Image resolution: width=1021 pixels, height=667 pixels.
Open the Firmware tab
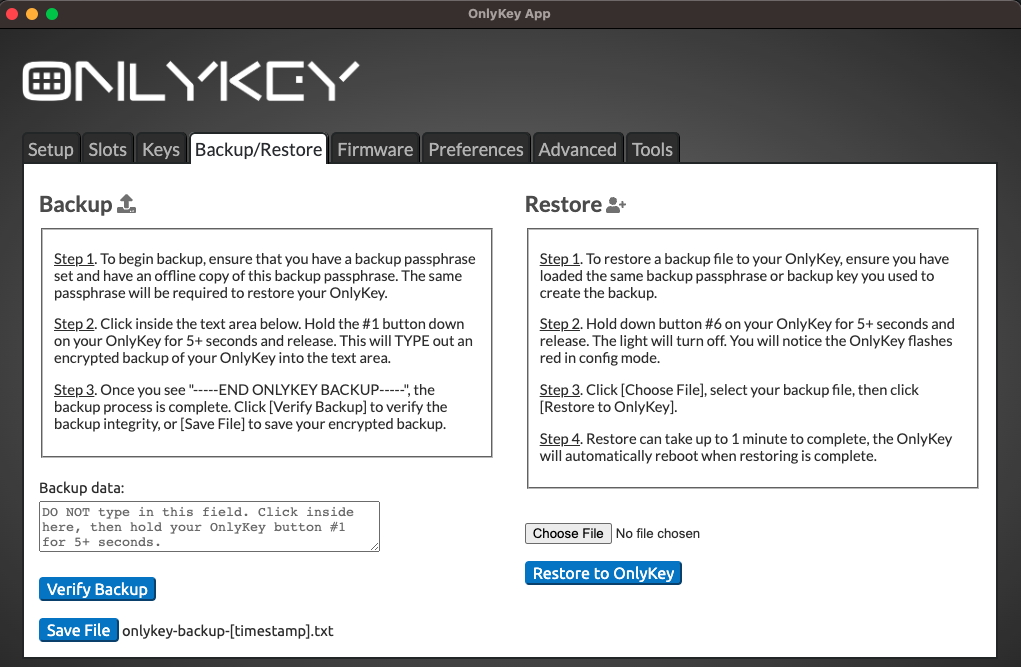tap(375, 149)
